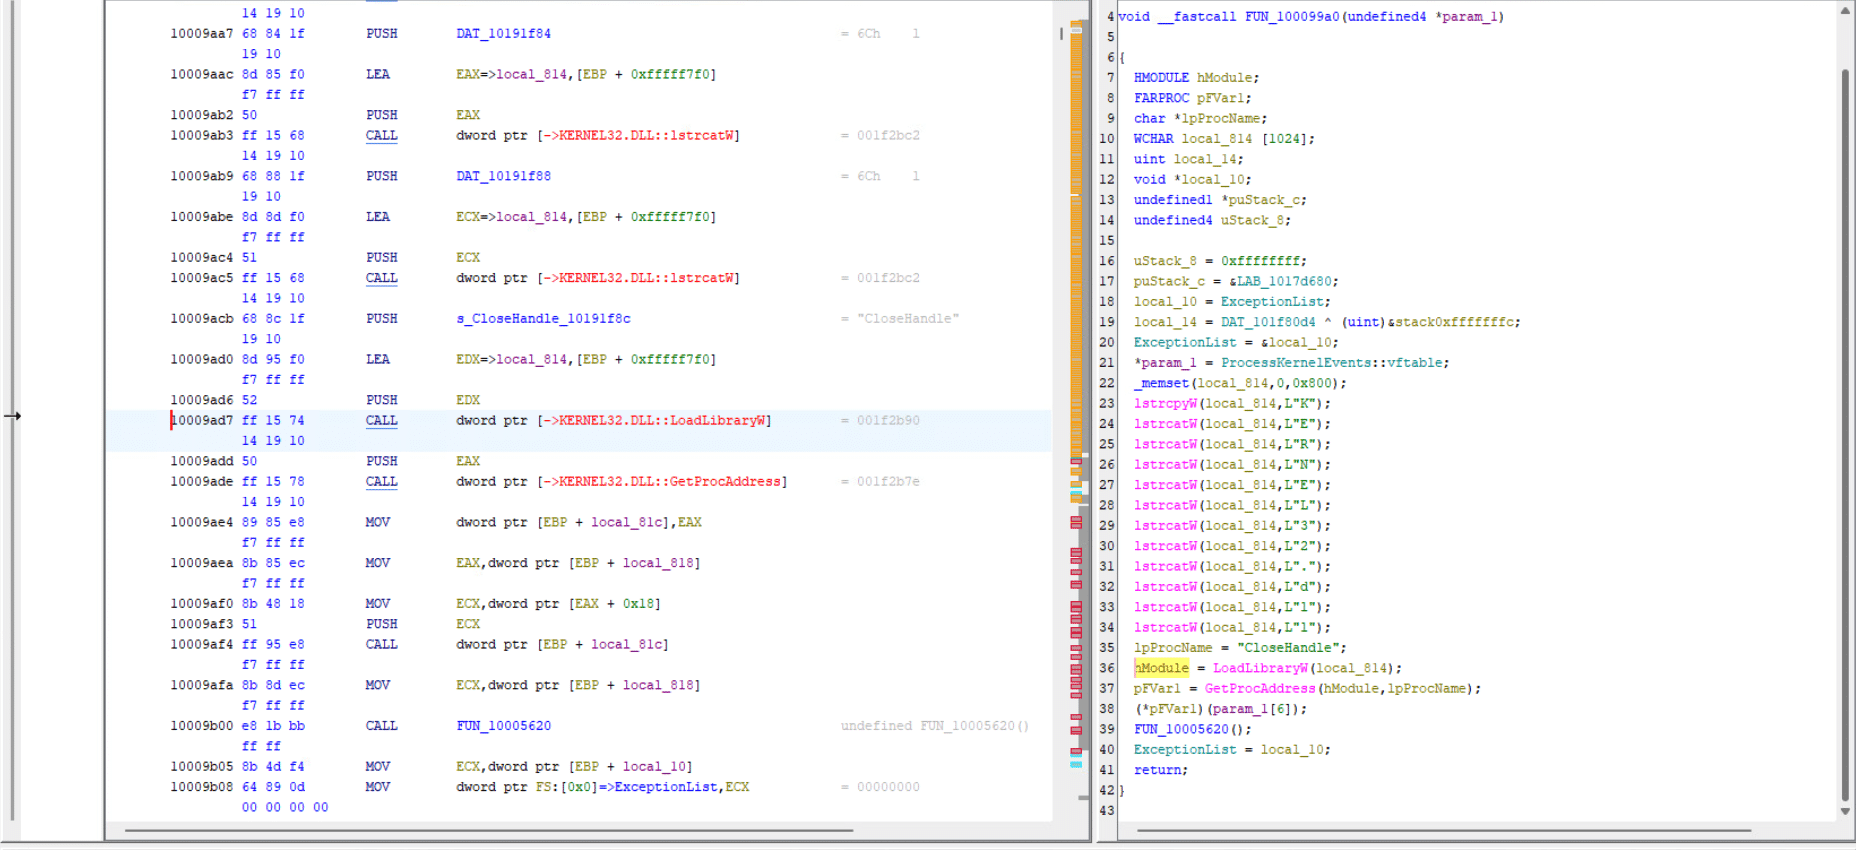Screen dimensions: 1856x850
Task: Click the decompiler scrollbar up arrow
Action: (x=1845, y=11)
